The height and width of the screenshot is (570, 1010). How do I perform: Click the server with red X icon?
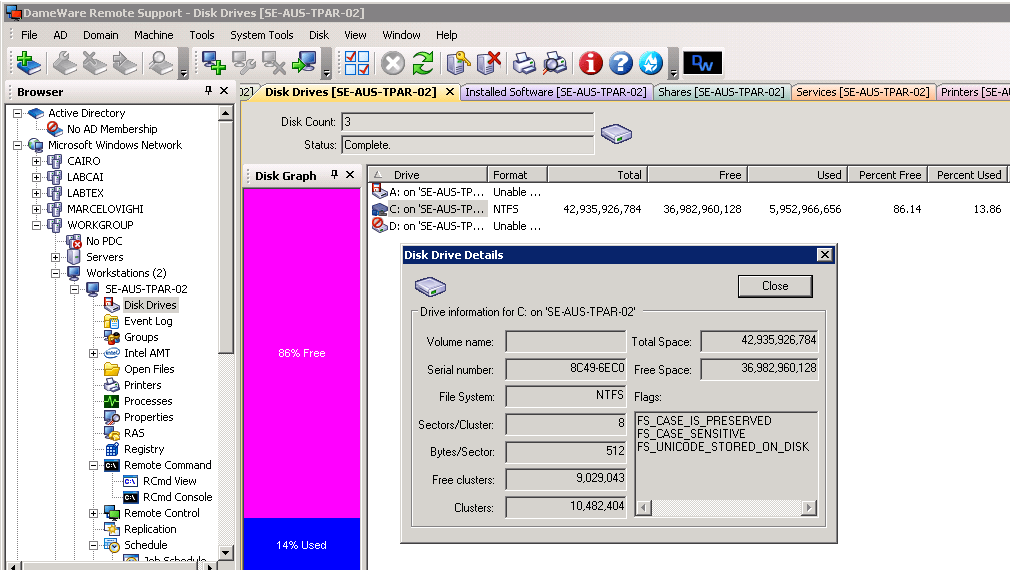tap(489, 62)
